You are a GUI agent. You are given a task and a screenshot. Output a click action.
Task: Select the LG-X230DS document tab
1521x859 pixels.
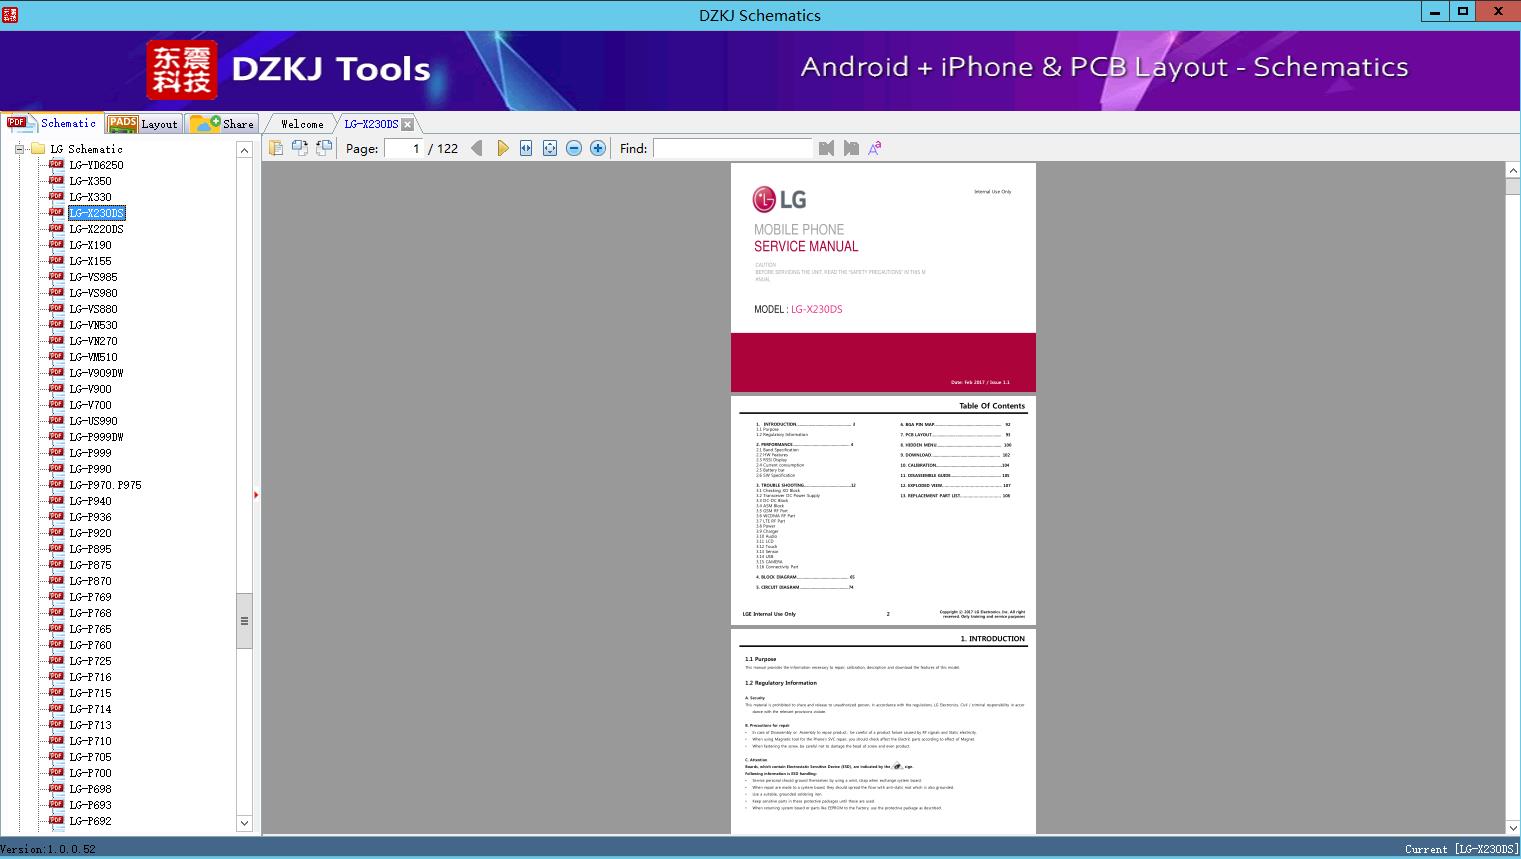coord(371,124)
